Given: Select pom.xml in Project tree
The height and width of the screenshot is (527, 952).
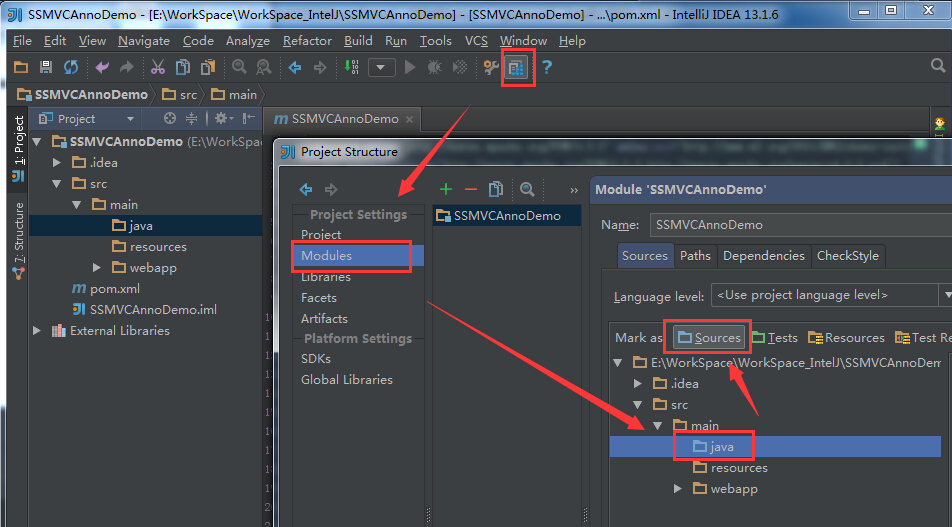Looking at the screenshot, I should click(106, 289).
